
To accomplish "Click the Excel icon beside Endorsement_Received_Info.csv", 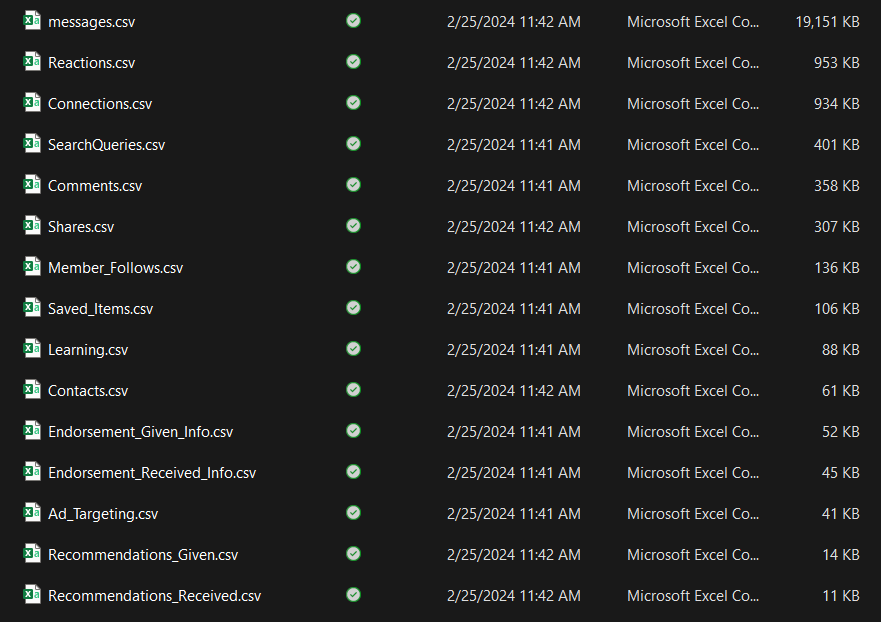I will [32, 472].
